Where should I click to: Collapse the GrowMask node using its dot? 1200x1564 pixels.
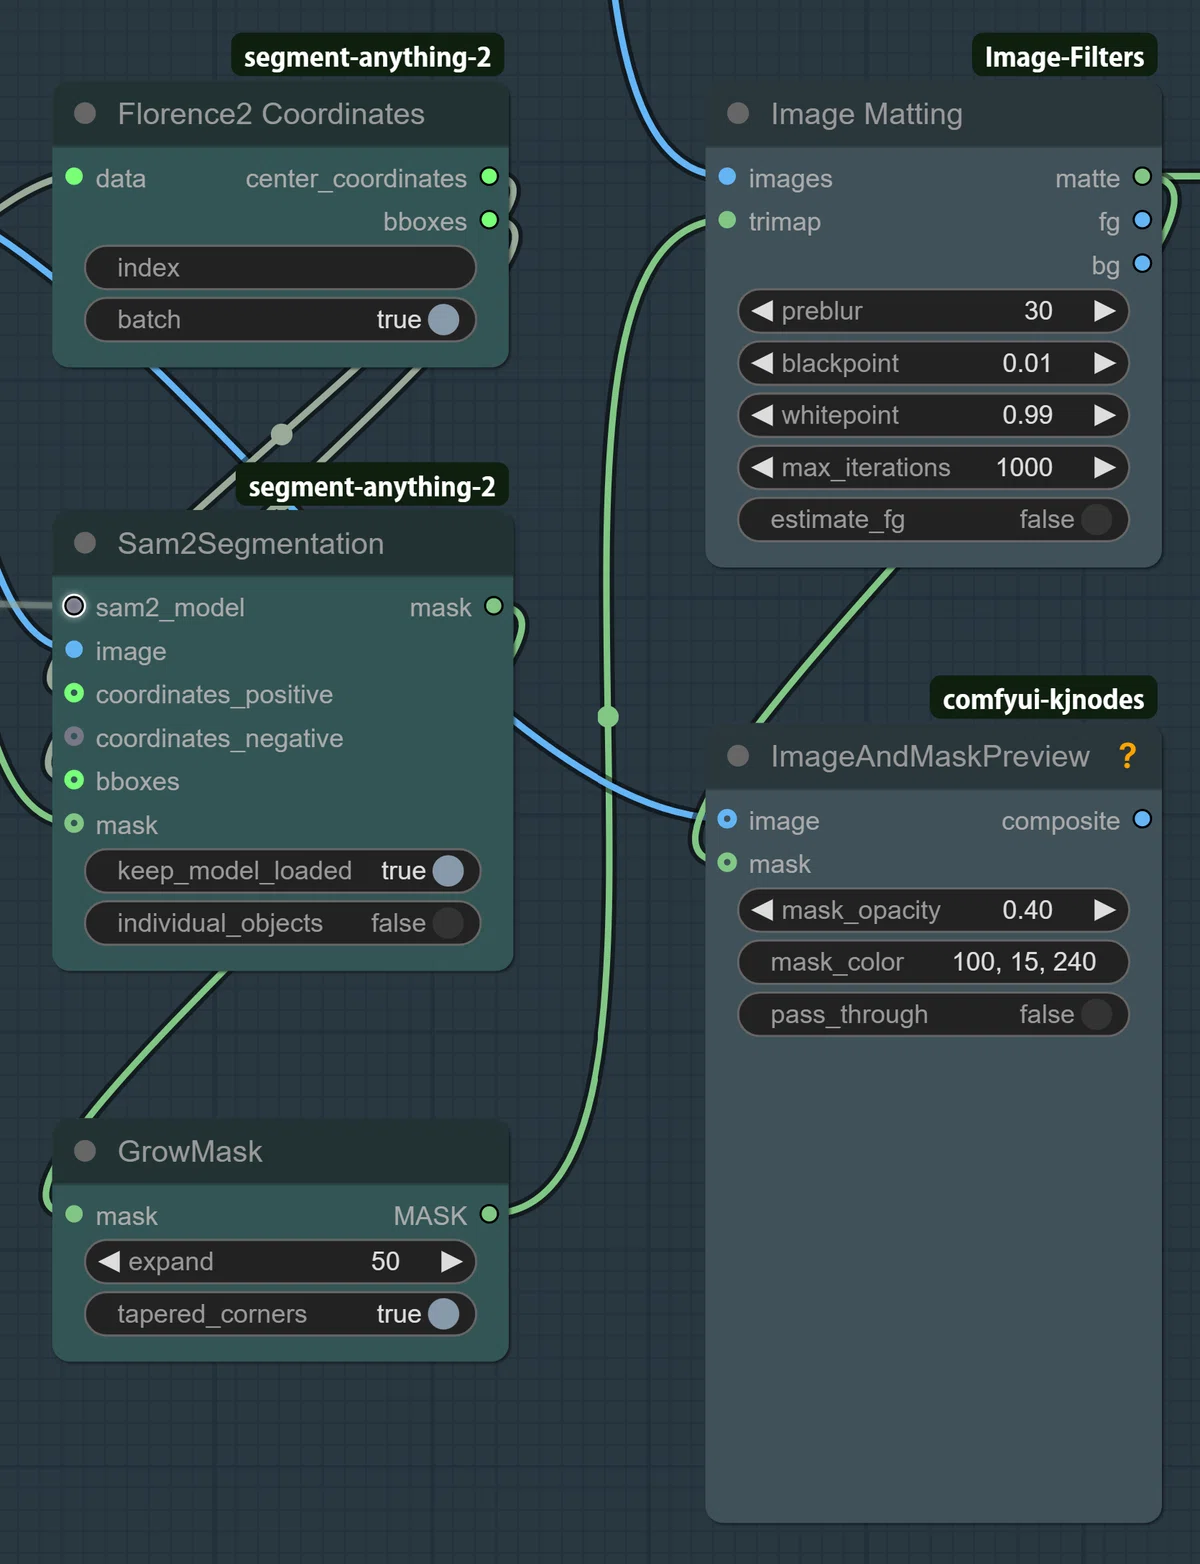click(85, 1151)
